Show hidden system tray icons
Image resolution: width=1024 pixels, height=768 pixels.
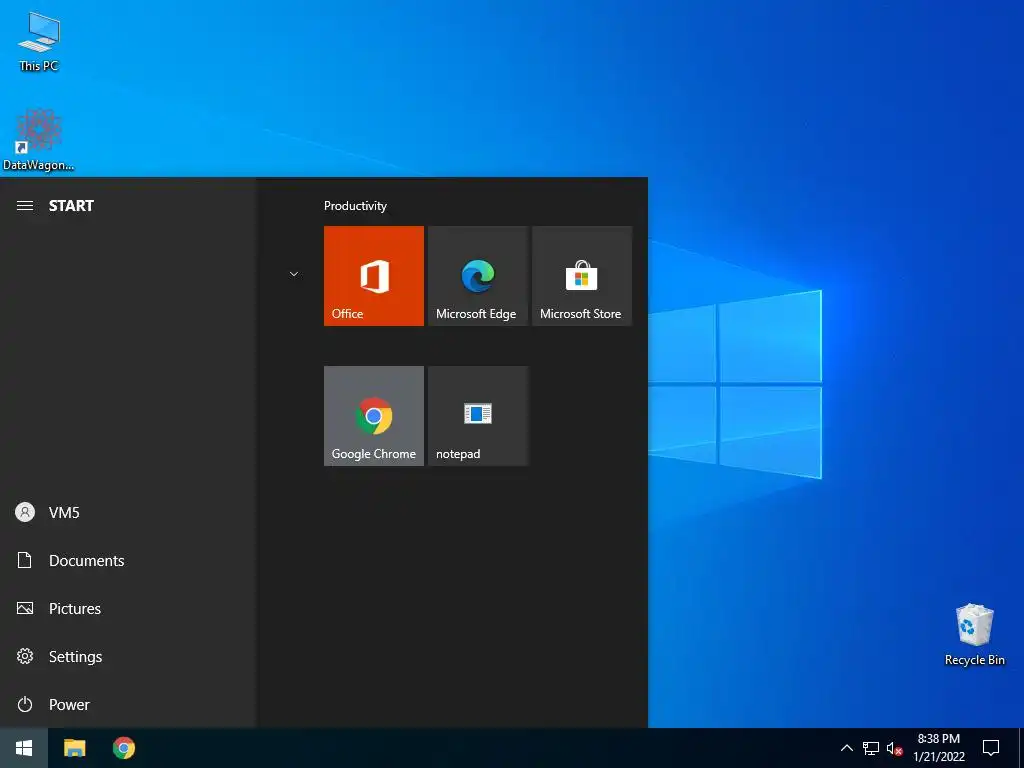click(x=846, y=748)
